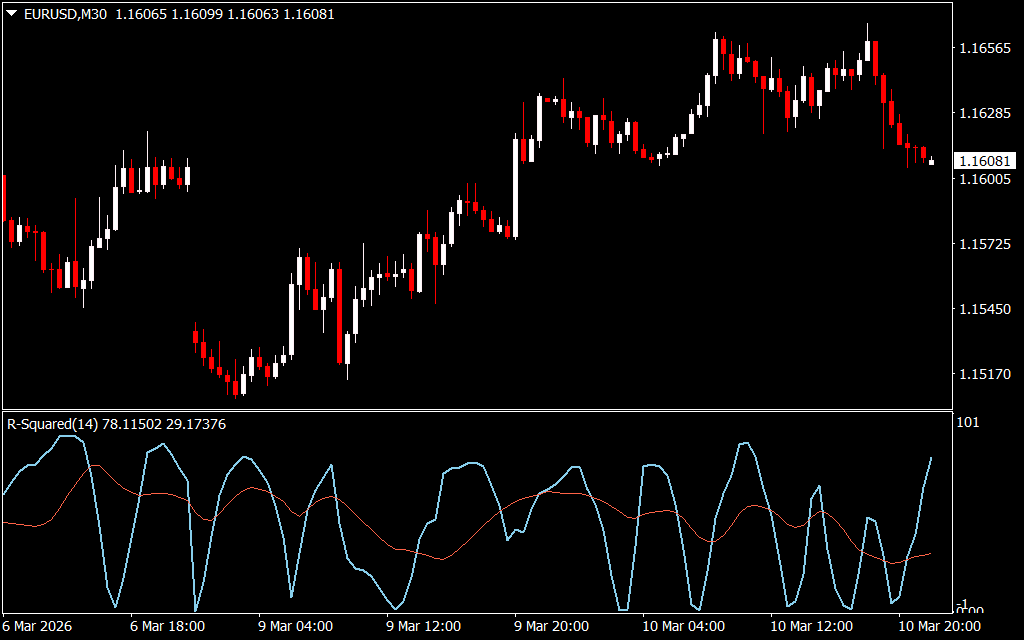
Task: Select the R-Squared(14) indicator label
Action: tap(52, 424)
